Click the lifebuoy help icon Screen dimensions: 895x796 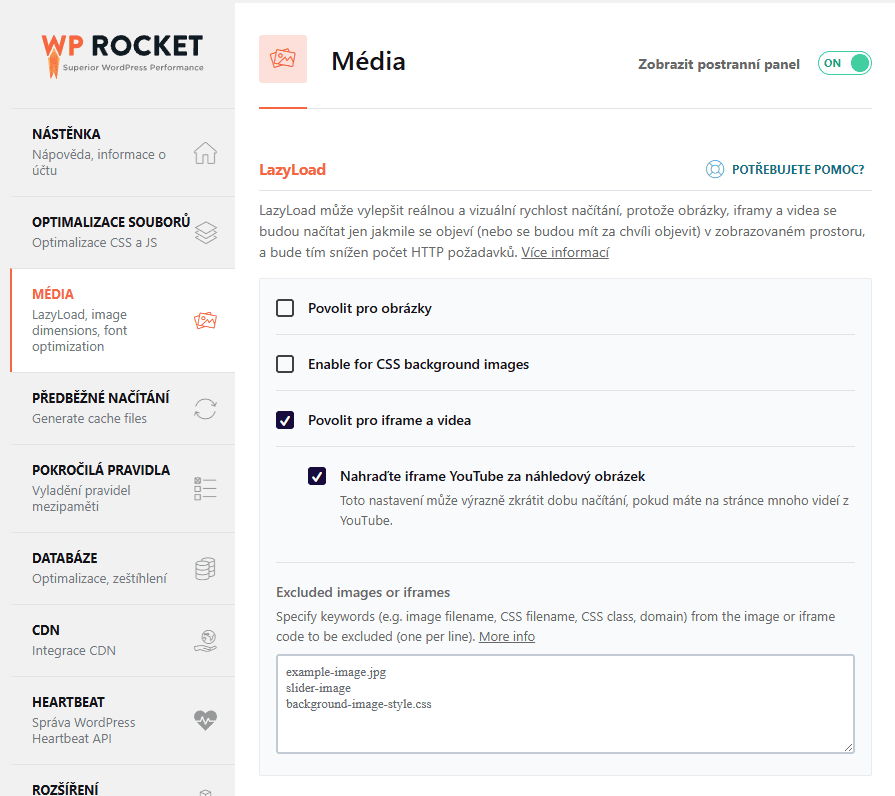pos(715,169)
